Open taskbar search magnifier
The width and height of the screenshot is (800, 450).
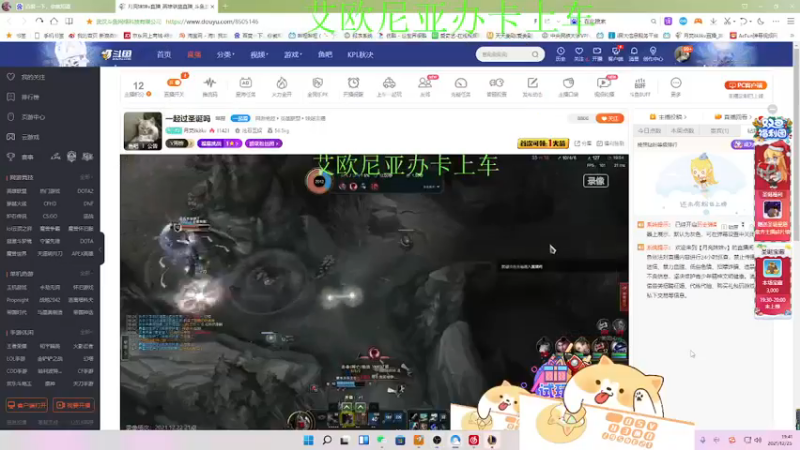[x=327, y=440]
